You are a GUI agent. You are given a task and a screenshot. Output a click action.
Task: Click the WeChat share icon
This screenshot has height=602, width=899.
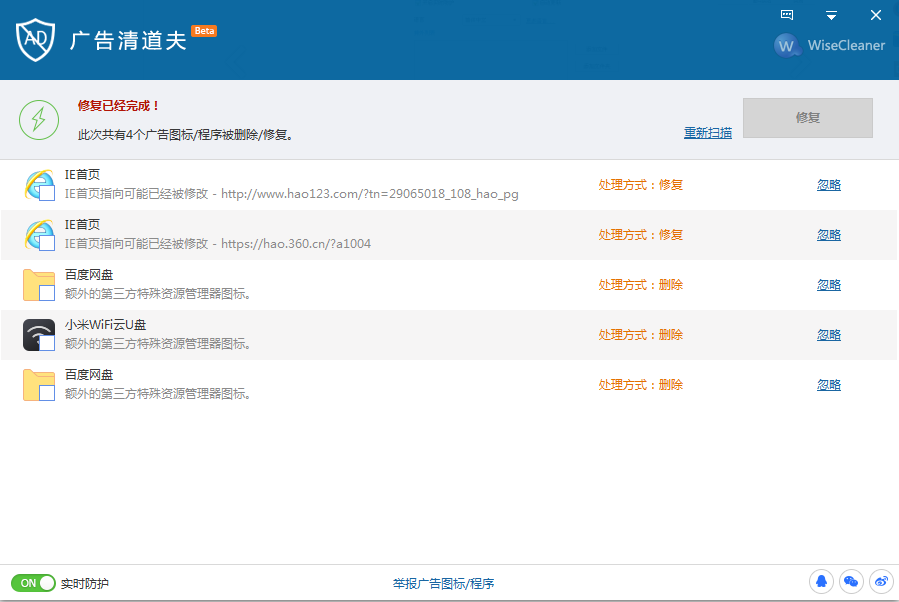851,582
